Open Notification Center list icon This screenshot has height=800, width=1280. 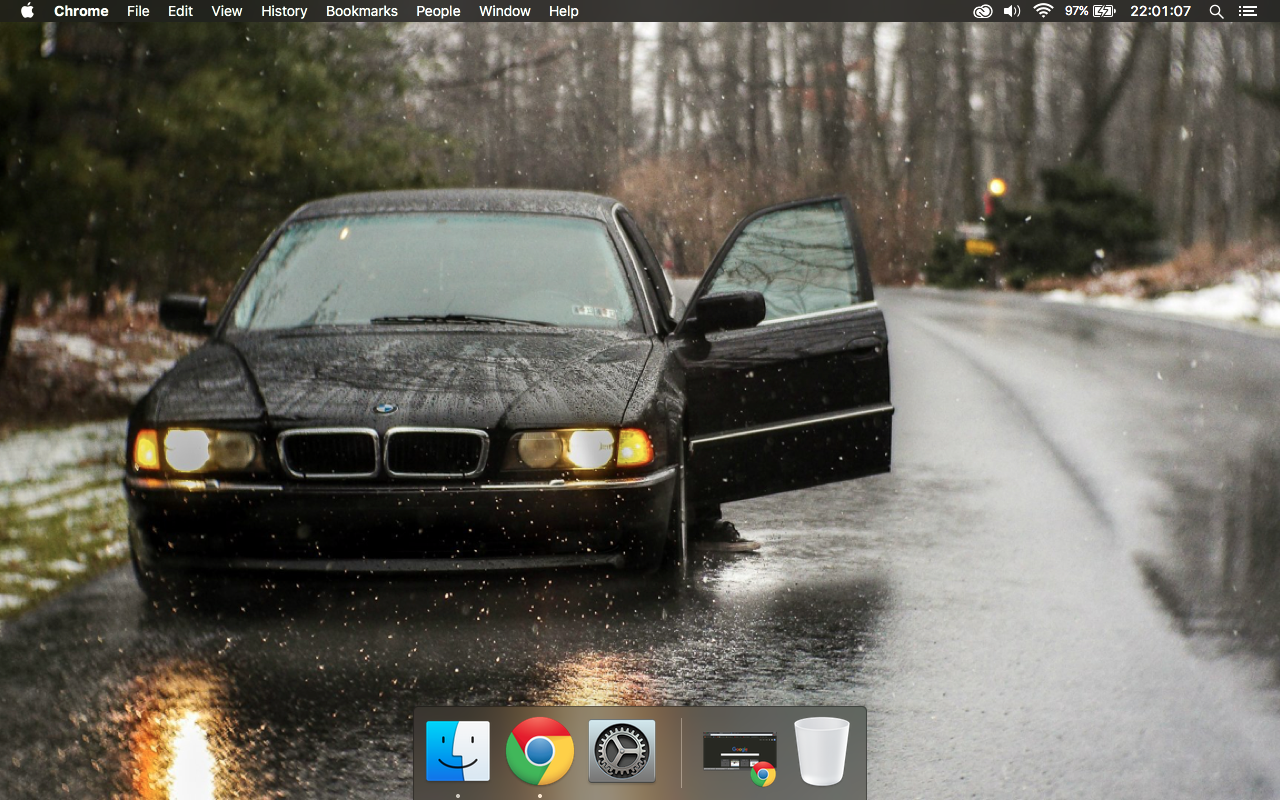tap(1247, 11)
